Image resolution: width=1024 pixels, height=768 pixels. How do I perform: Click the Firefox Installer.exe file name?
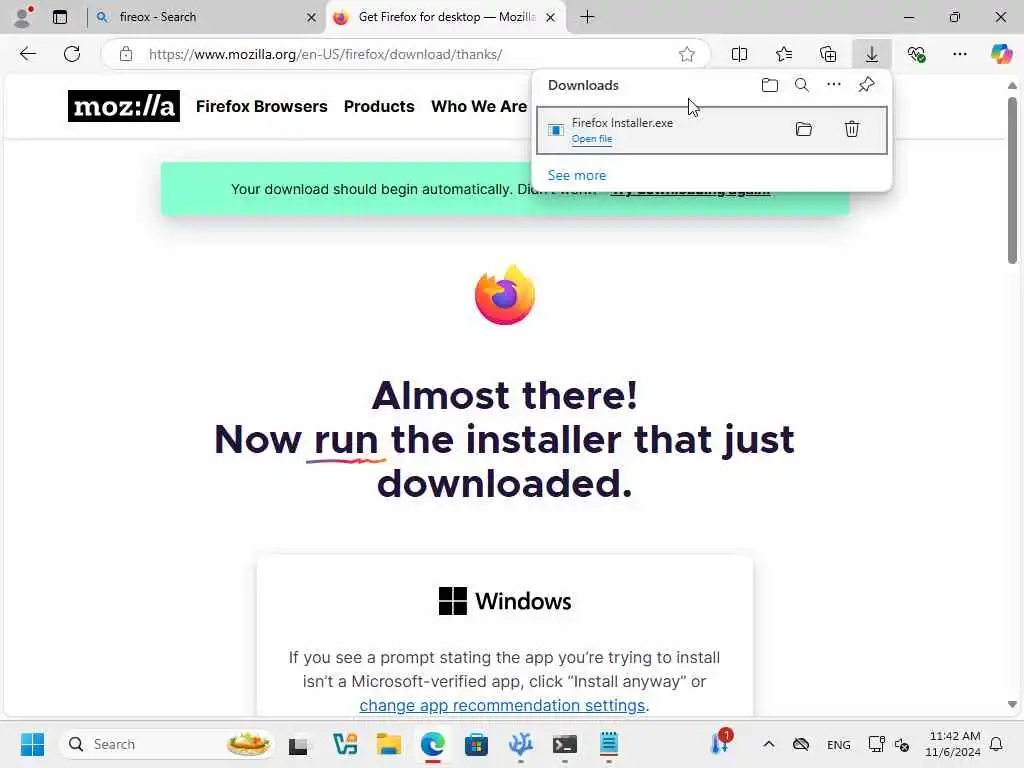tap(622, 123)
